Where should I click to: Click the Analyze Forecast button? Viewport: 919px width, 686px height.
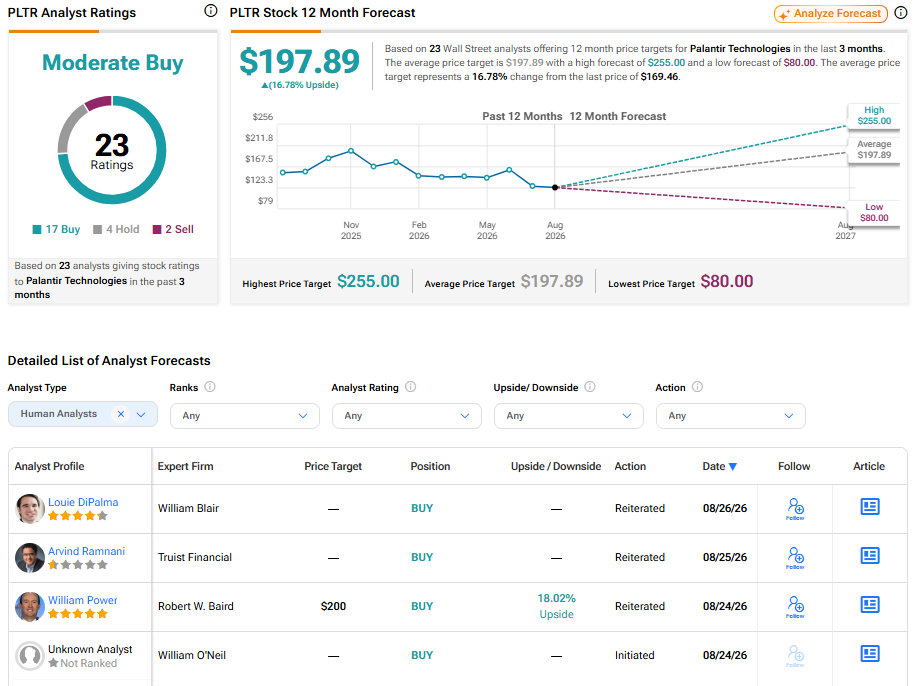(x=831, y=13)
